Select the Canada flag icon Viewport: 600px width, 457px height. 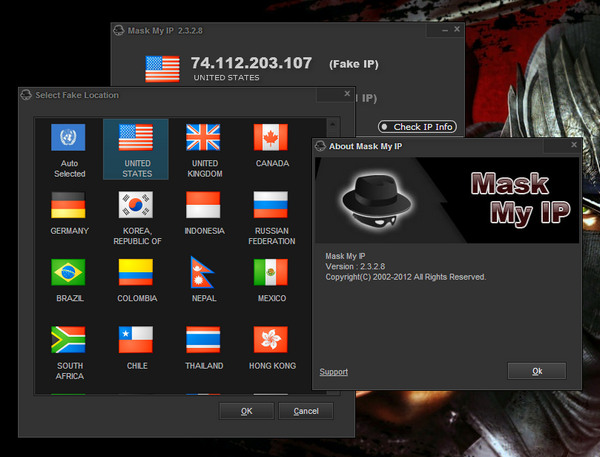click(x=271, y=137)
